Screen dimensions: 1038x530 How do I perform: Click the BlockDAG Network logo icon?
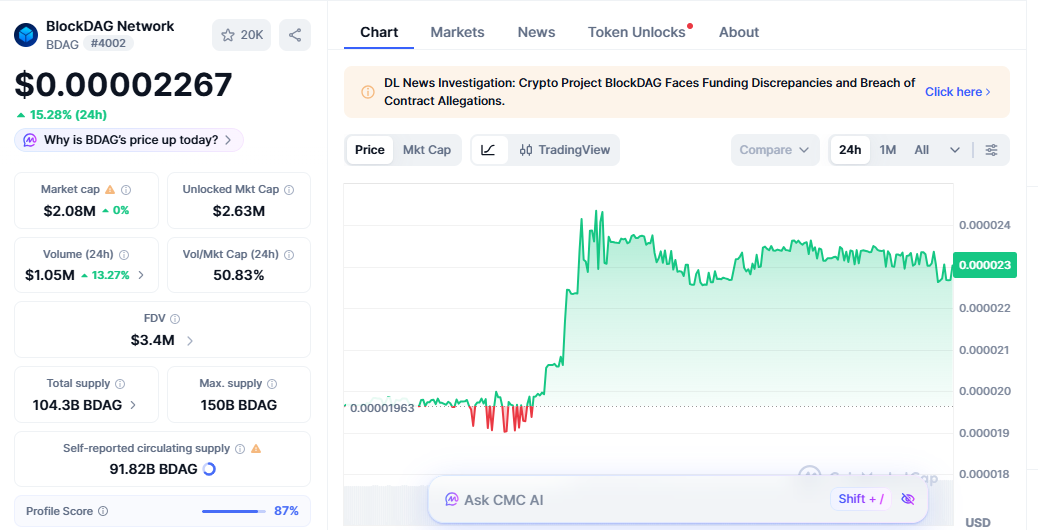click(x=26, y=35)
